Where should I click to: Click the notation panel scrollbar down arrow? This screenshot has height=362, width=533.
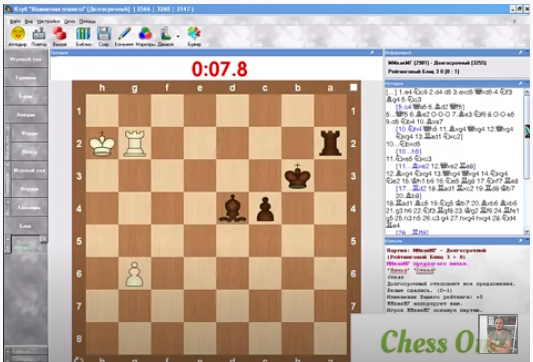point(527,231)
